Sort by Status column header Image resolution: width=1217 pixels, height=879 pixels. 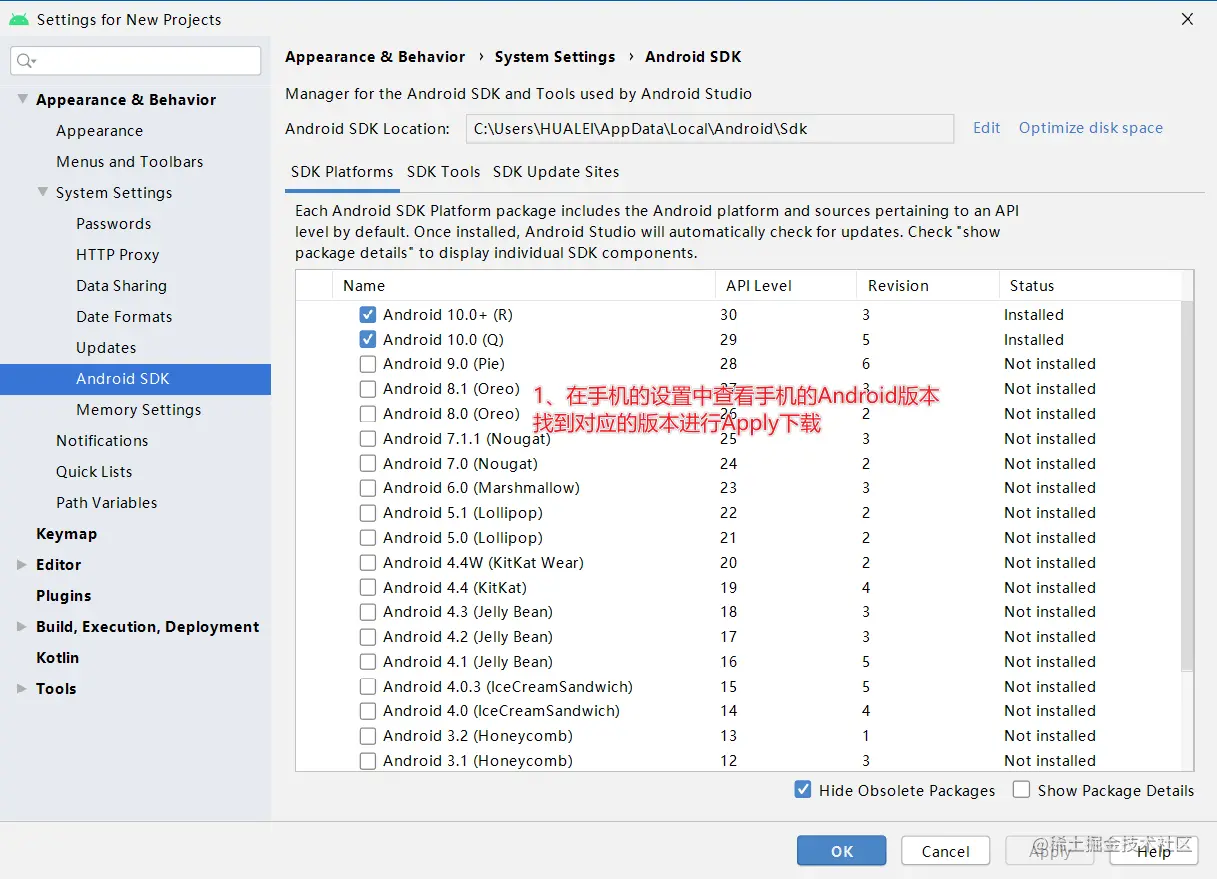[x=1090, y=285]
